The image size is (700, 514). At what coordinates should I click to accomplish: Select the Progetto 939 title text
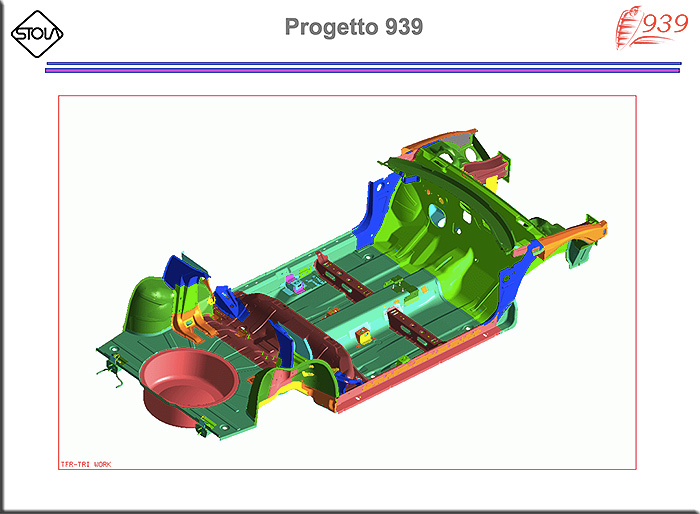[x=354, y=27]
